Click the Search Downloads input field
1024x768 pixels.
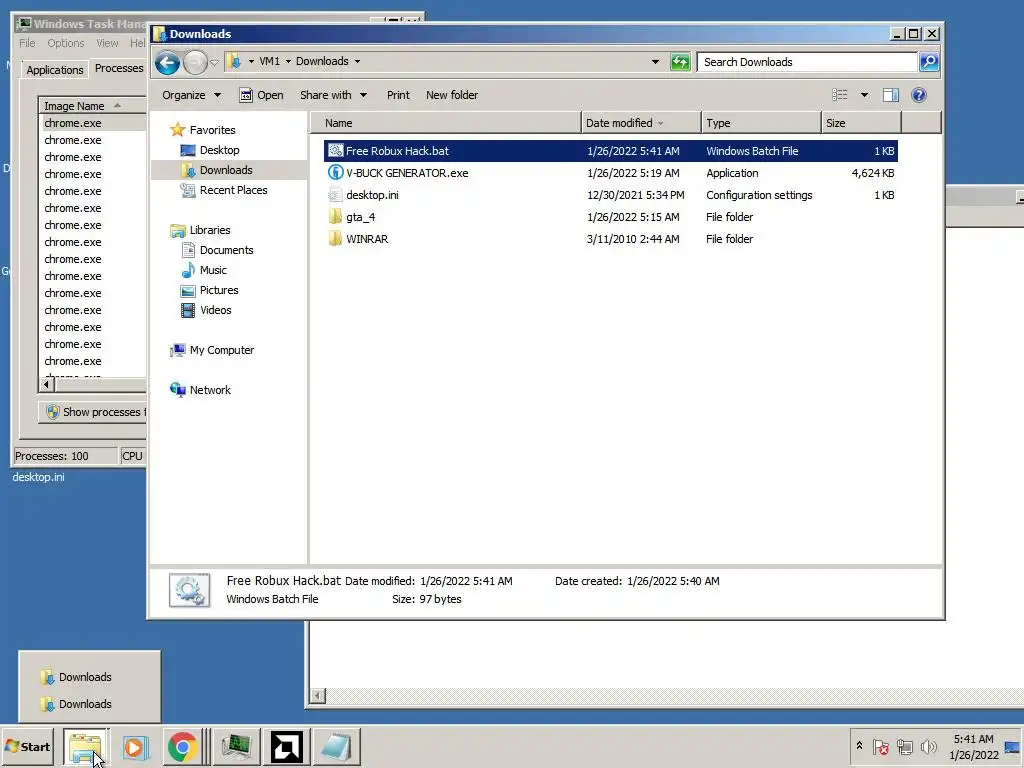(x=807, y=62)
